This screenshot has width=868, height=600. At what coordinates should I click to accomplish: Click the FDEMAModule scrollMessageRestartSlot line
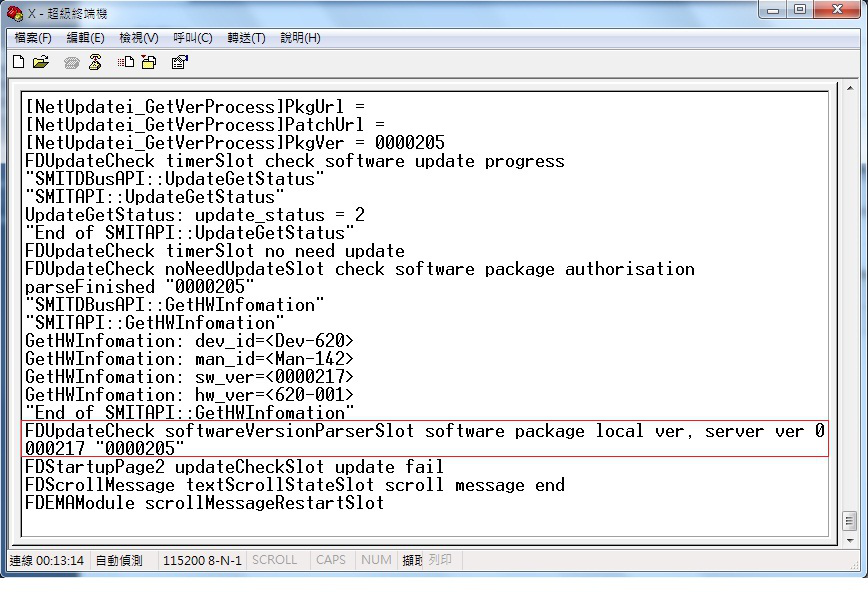pos(204,503)
